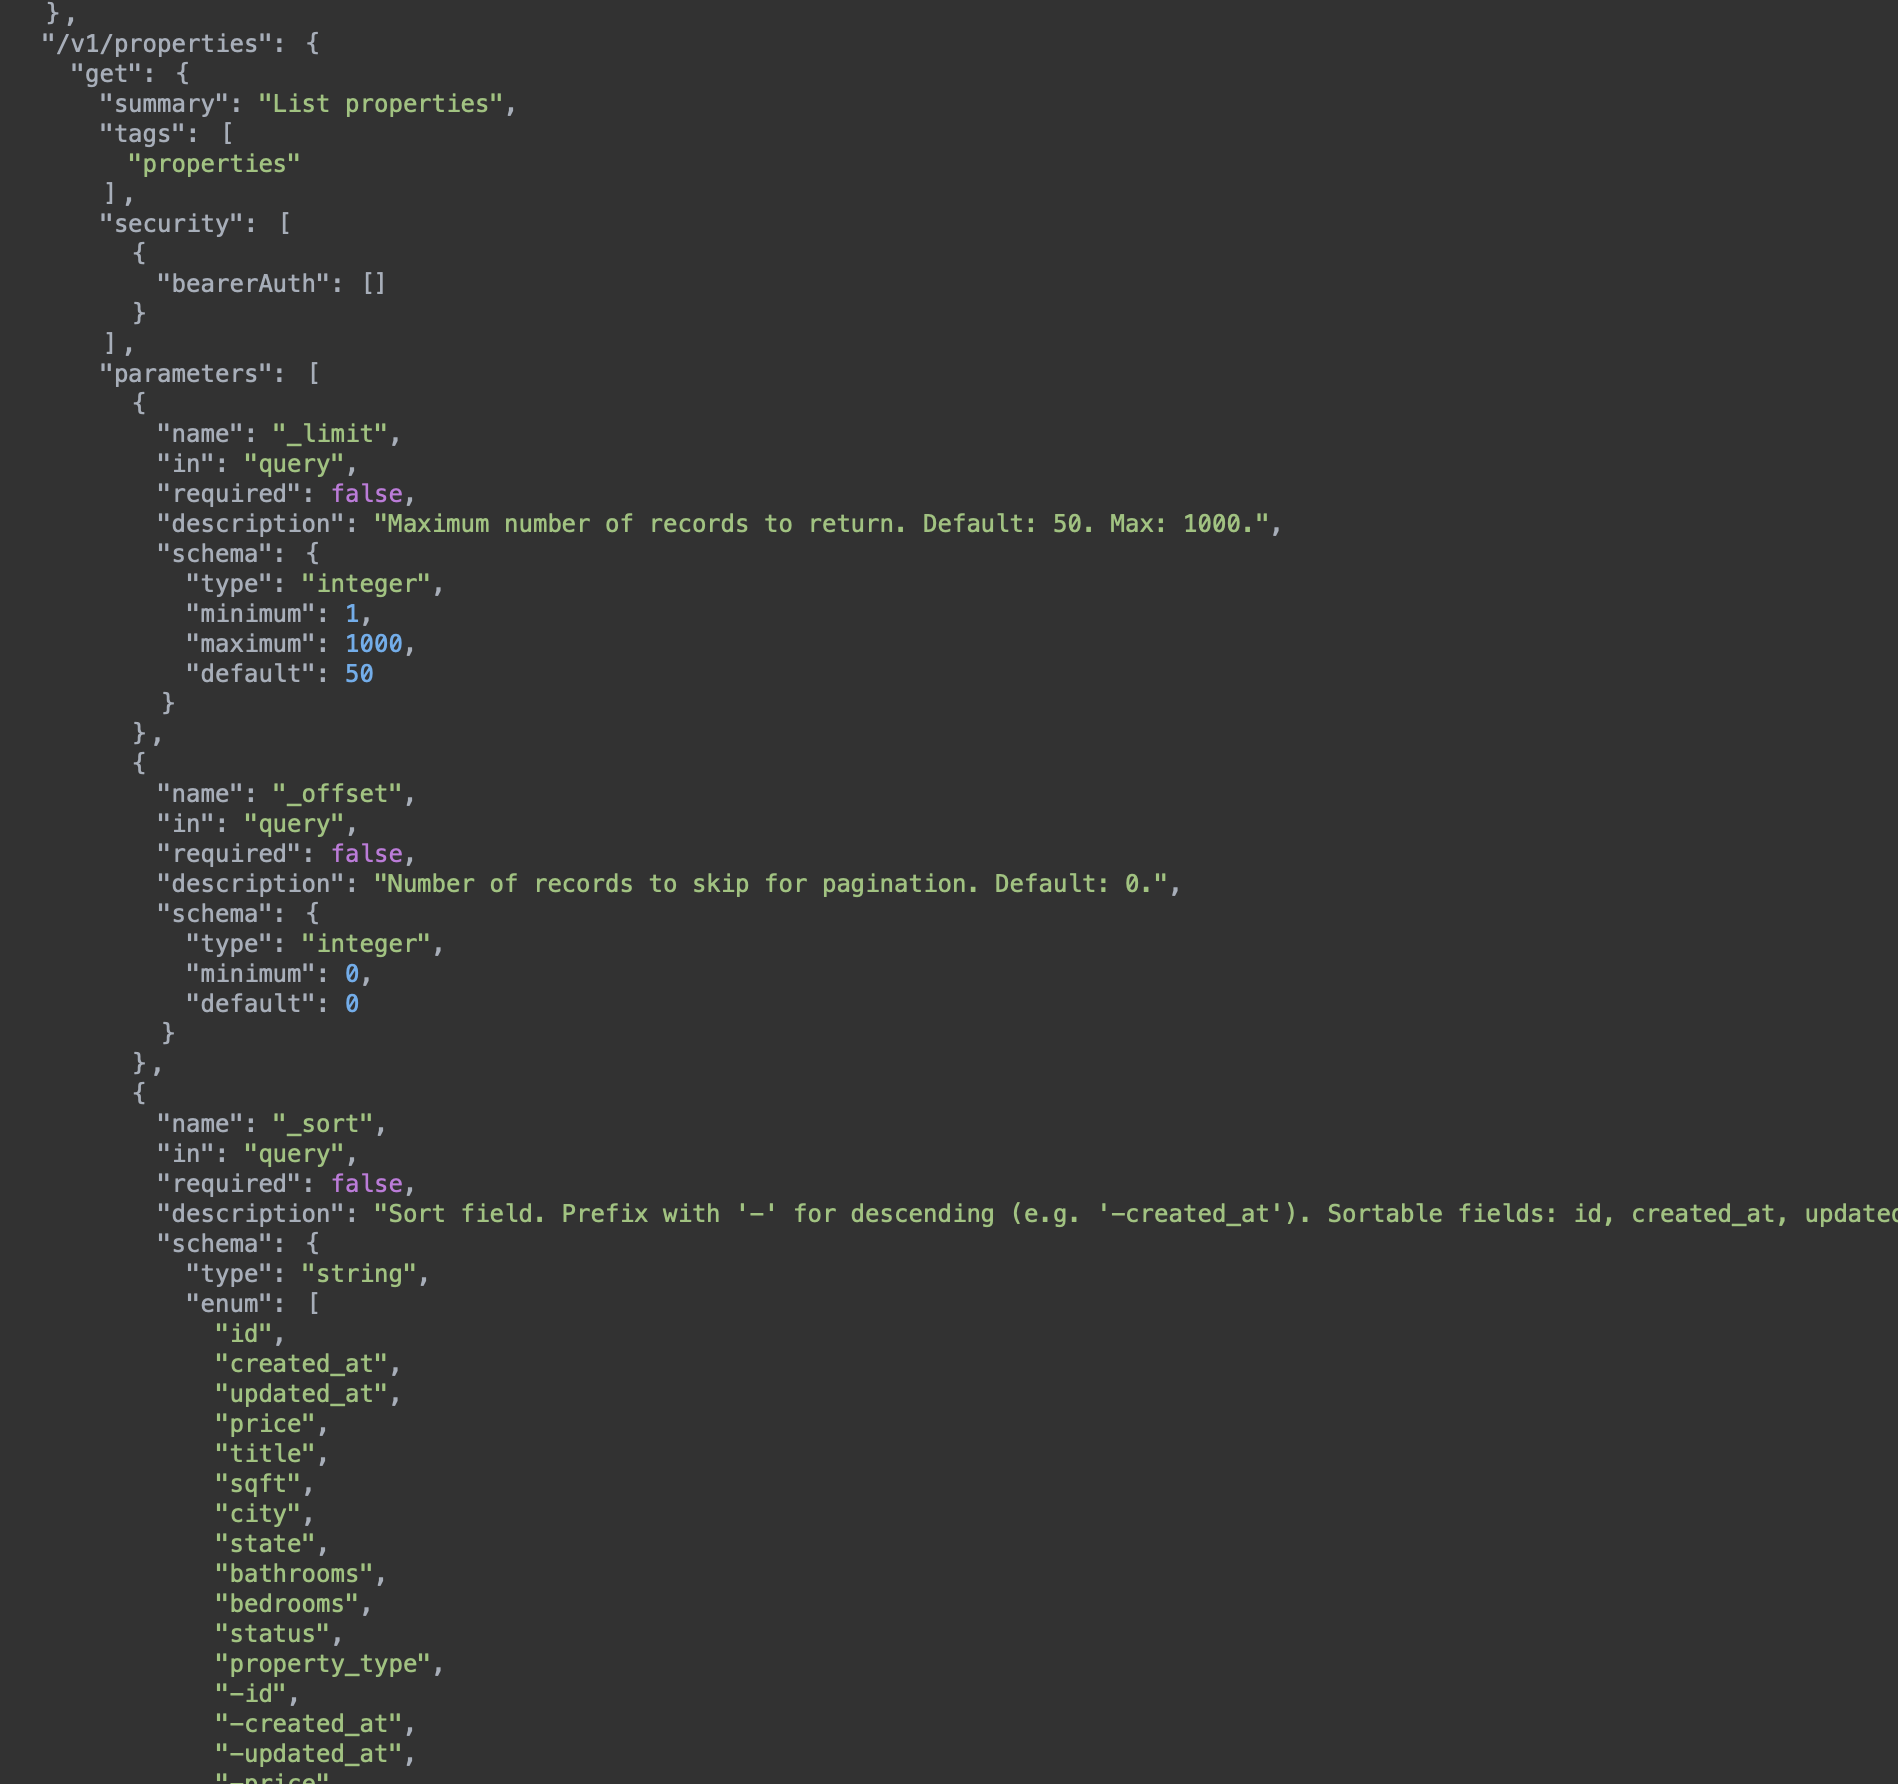Select the "_sort" name value
Screen dimensions: 1898x1784
click(x=323, y=1124)
